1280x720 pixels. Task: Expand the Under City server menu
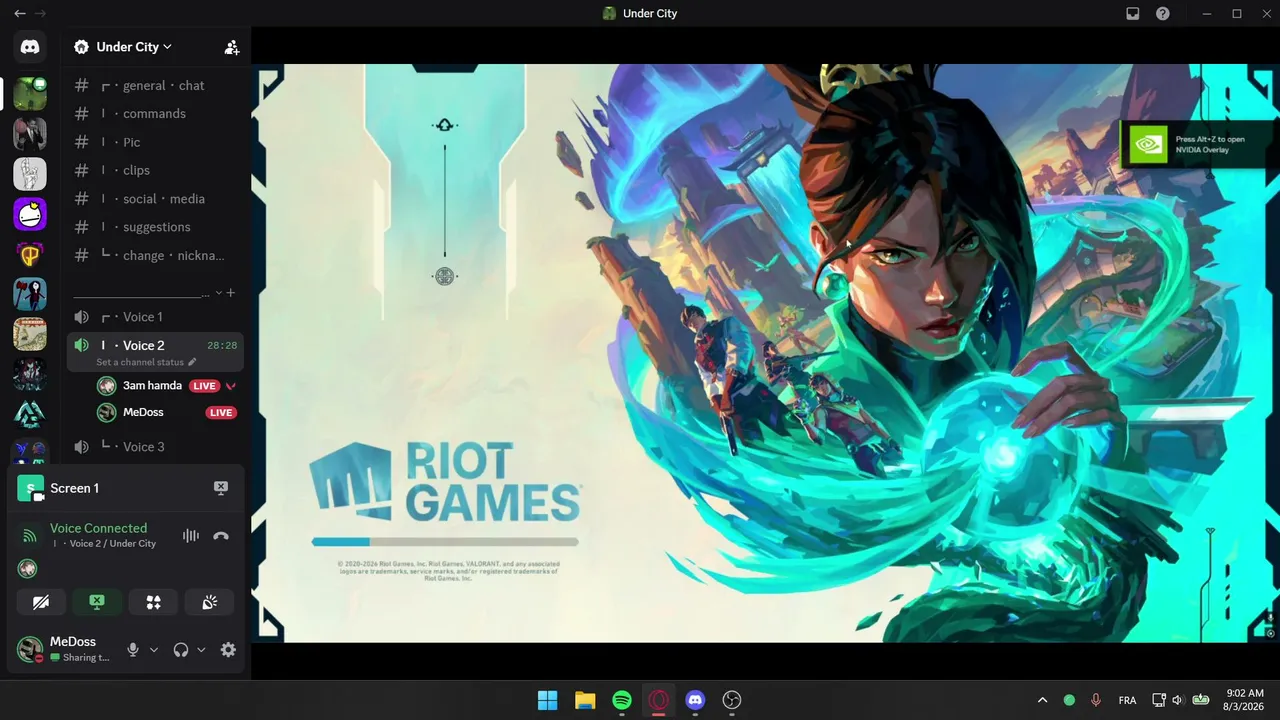point(134,47)
